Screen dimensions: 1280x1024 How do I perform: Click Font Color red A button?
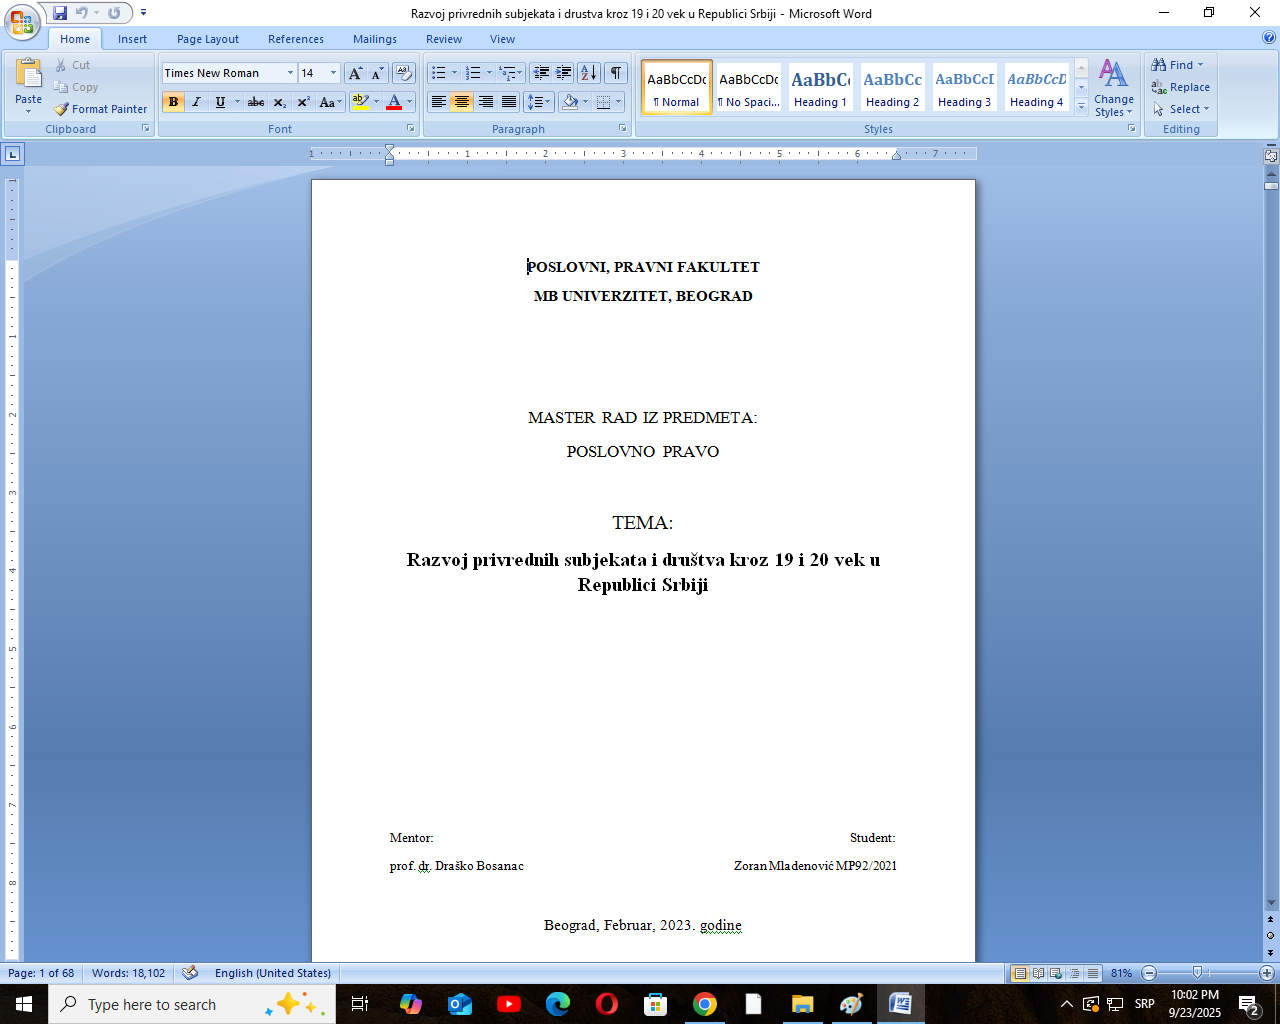(394, 102)
